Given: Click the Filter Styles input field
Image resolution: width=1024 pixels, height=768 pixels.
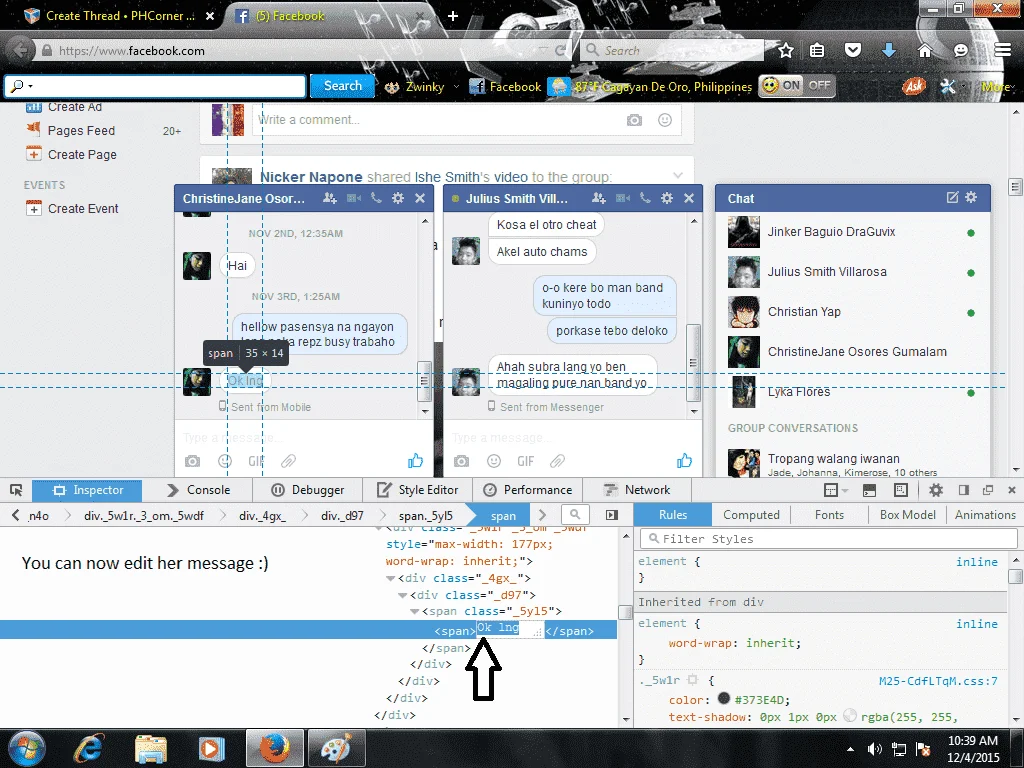Looking at the screenshot, I should tap(828, 539).
